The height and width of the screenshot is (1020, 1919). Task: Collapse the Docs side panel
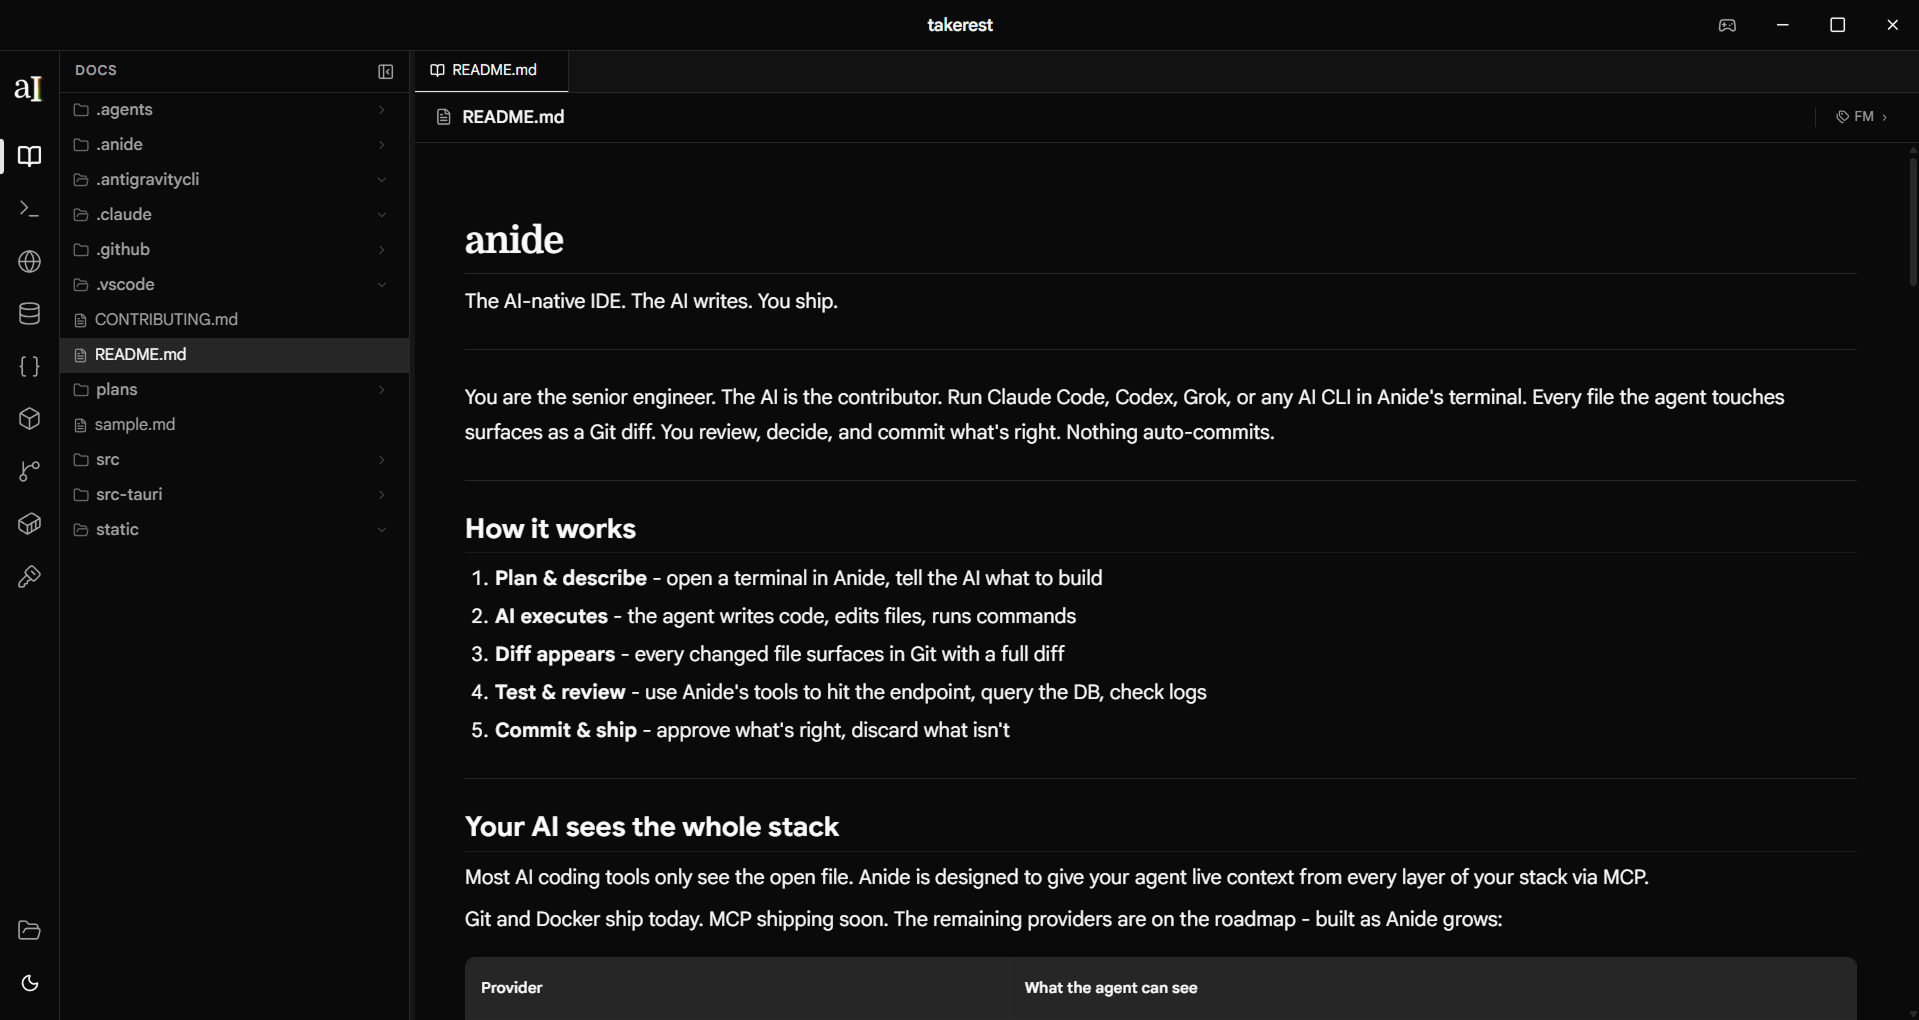coord(385,71)
